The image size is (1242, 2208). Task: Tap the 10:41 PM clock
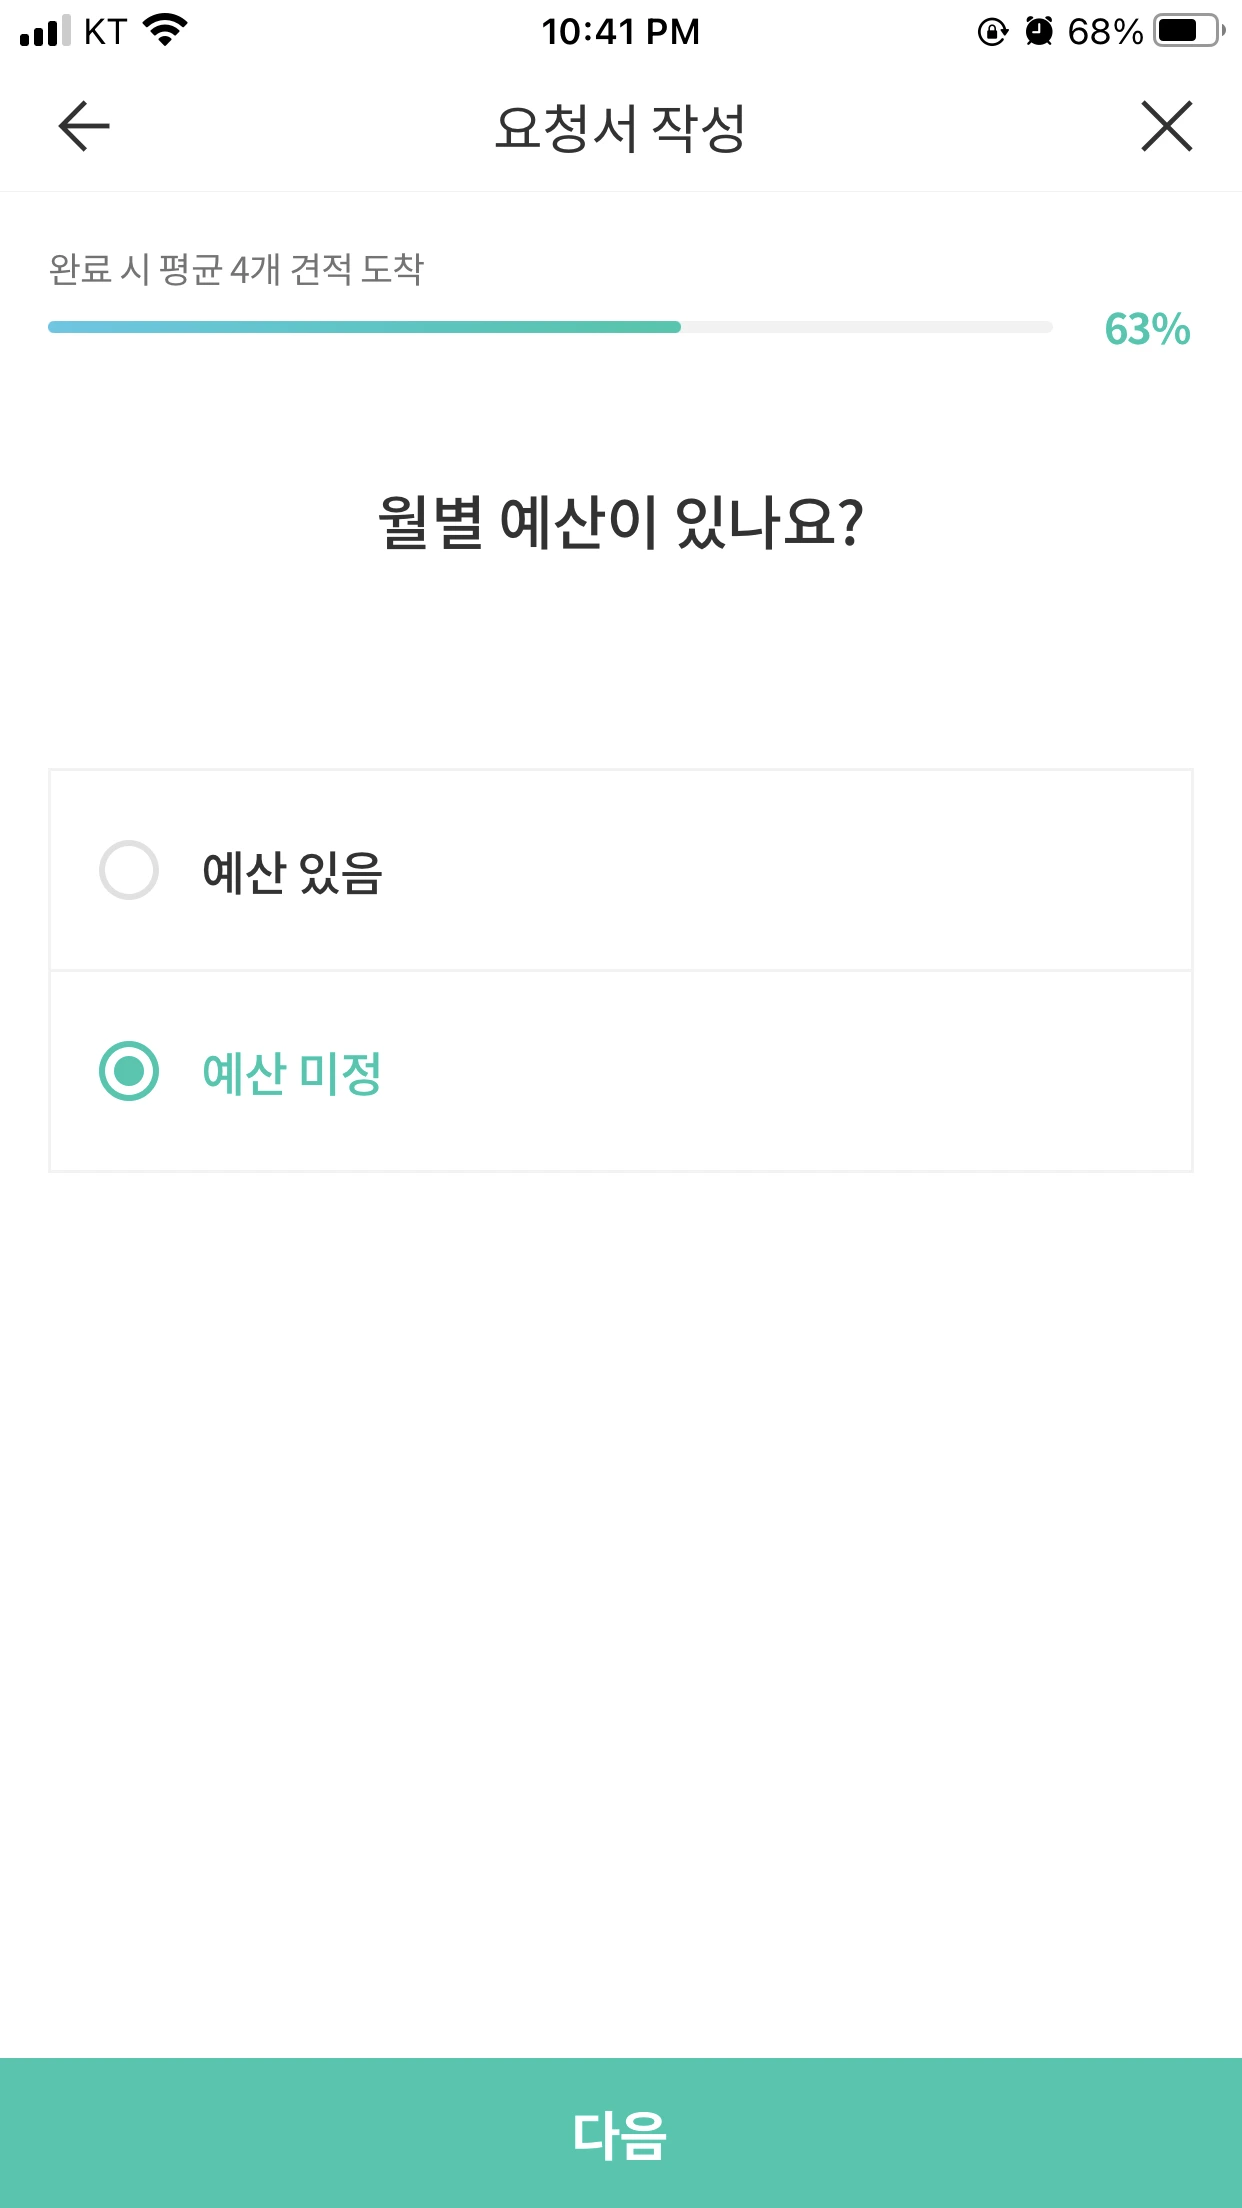point(621,32)
